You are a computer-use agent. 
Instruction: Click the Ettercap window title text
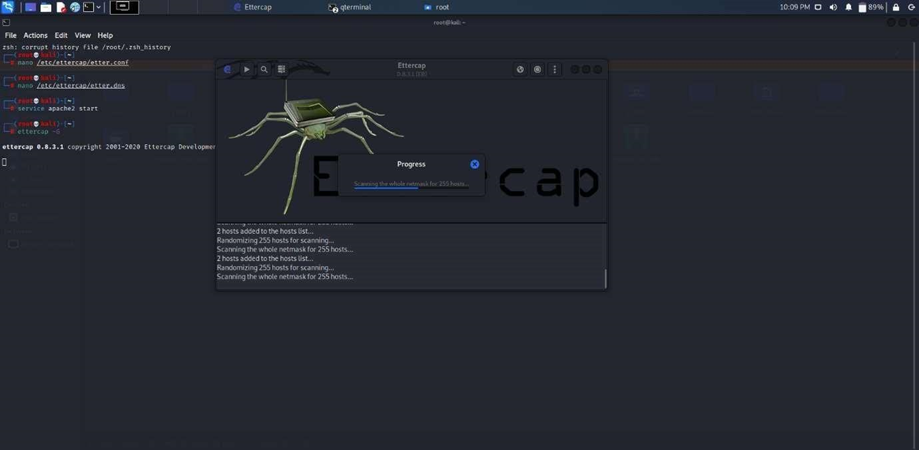pos(411,65)
